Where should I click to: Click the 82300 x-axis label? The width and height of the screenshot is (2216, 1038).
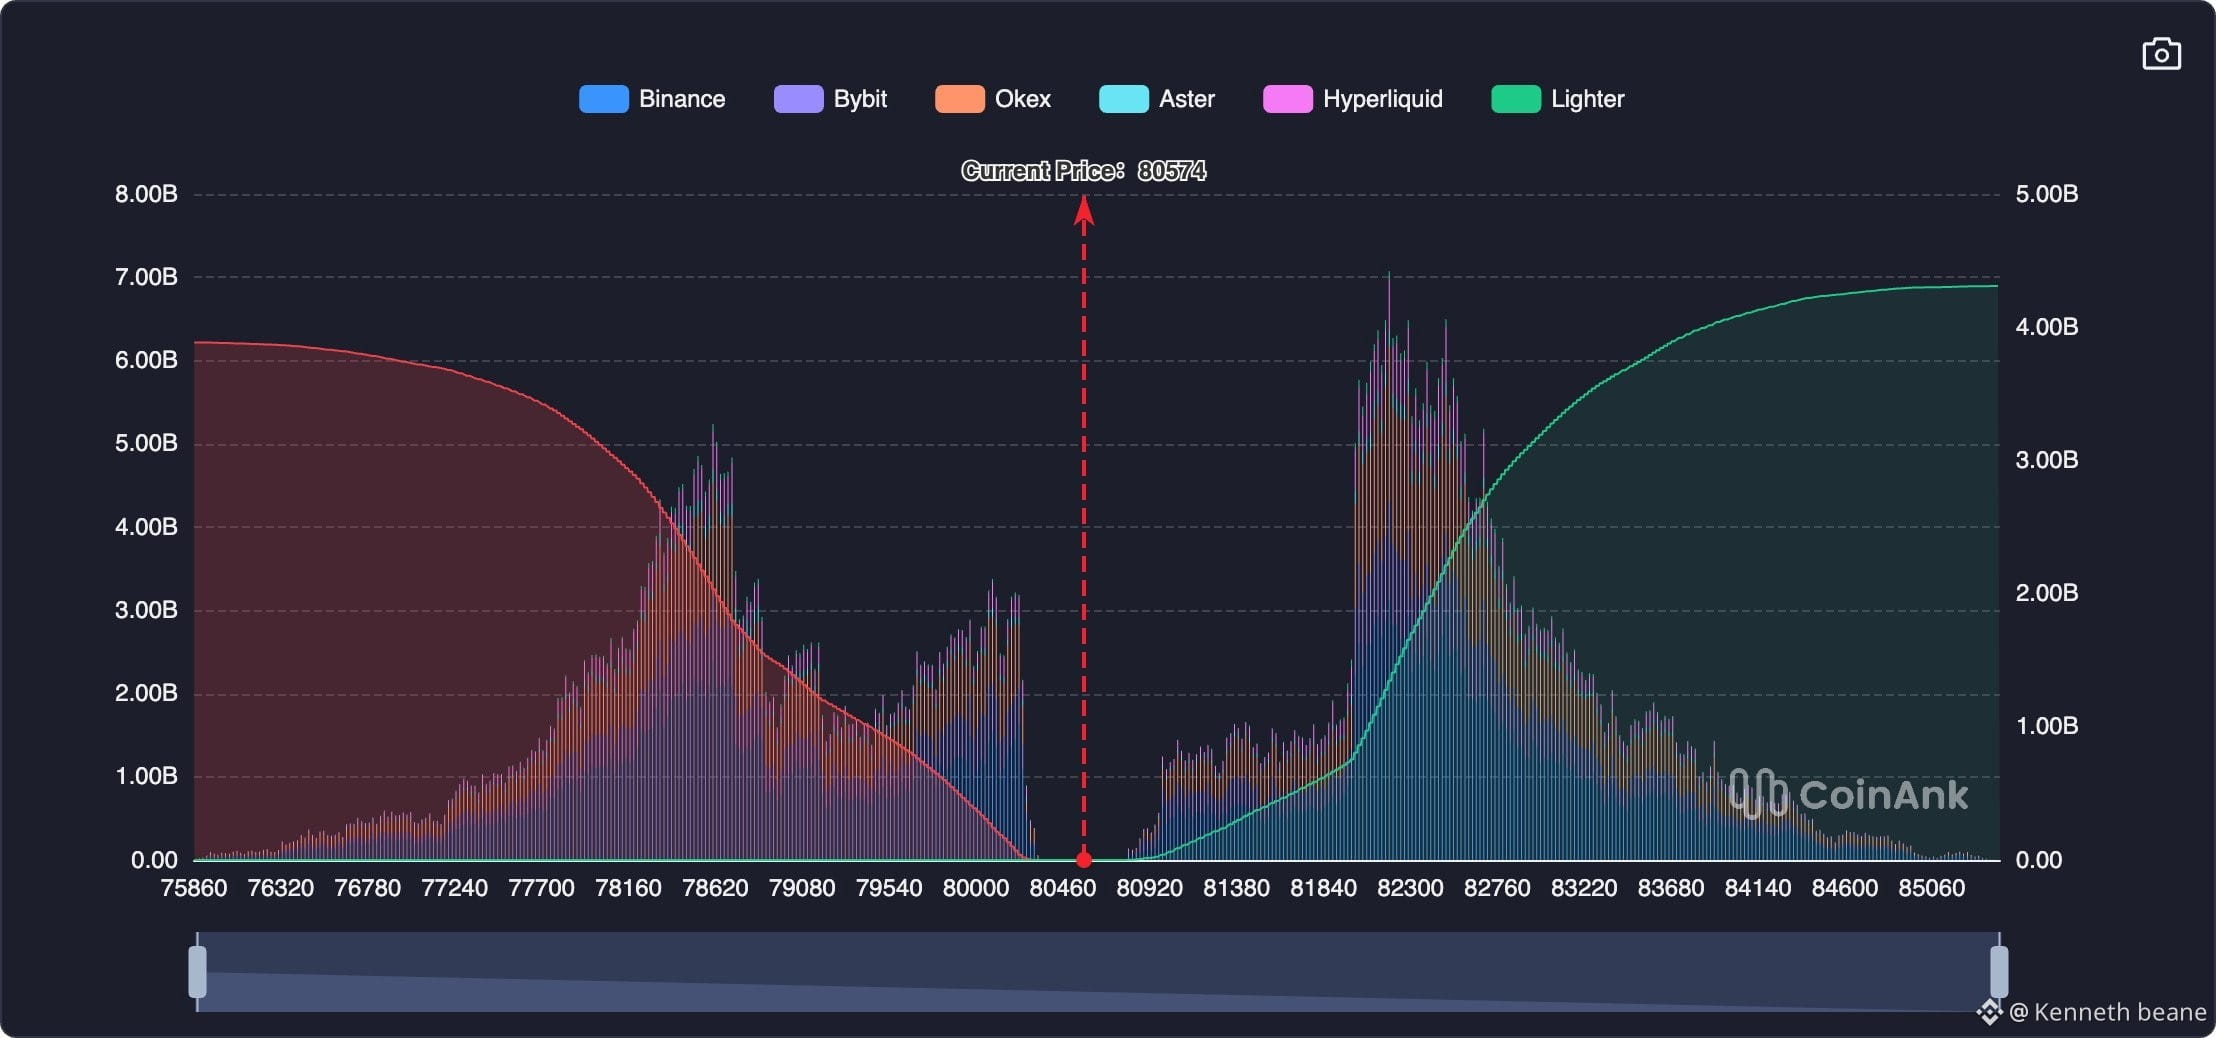point(1411,888)
